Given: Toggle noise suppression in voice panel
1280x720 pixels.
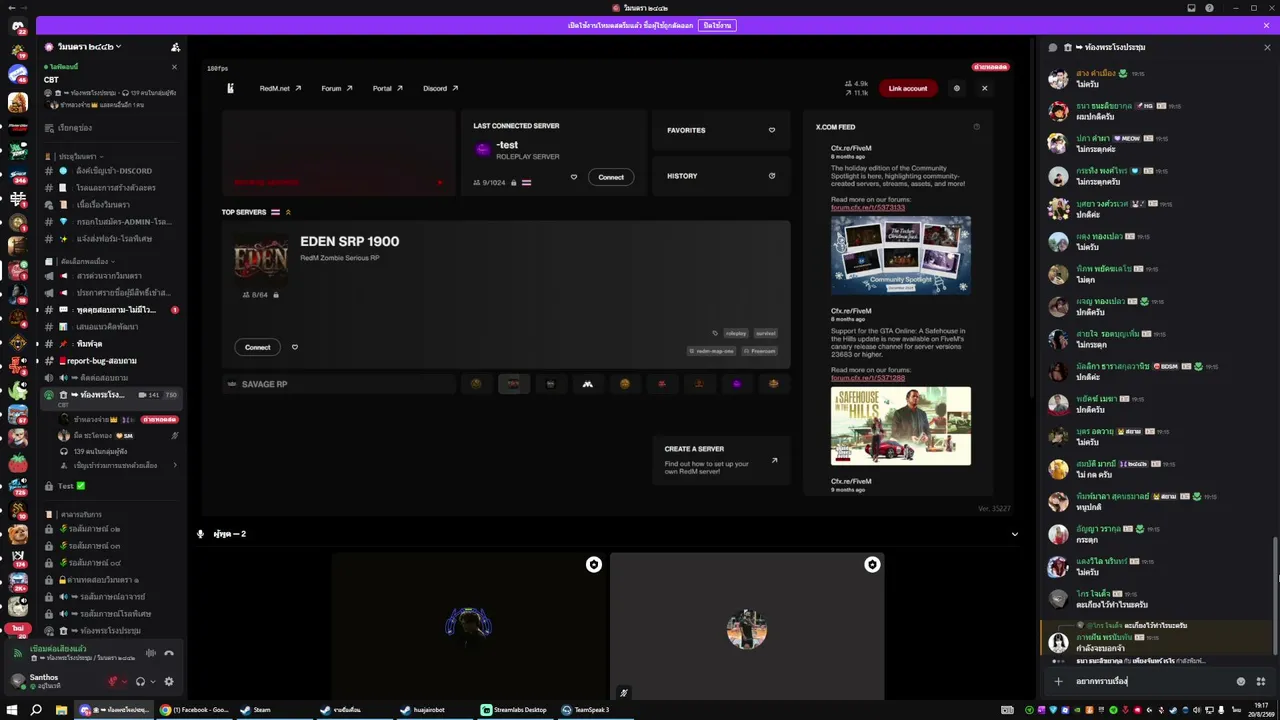Looking at the screenshot, I should click(x=151, y=653).
